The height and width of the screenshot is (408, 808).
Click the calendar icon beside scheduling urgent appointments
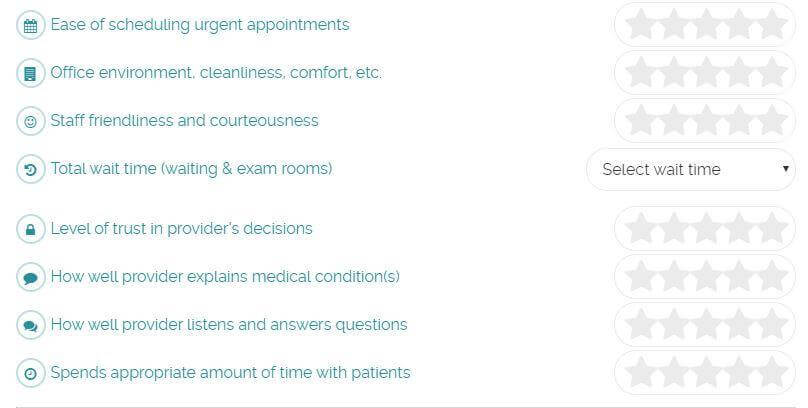[30, 26]
